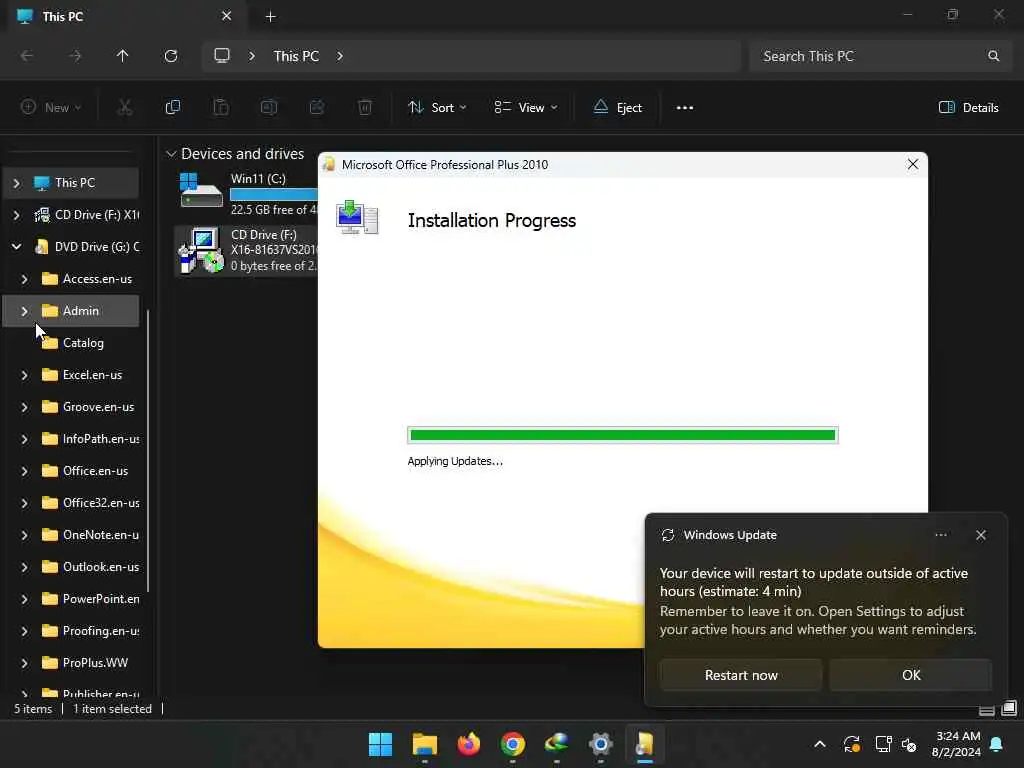This screenshot has width=1024, height=768.
Task: Click the green installation progress bar
Action: pos(622,435)
